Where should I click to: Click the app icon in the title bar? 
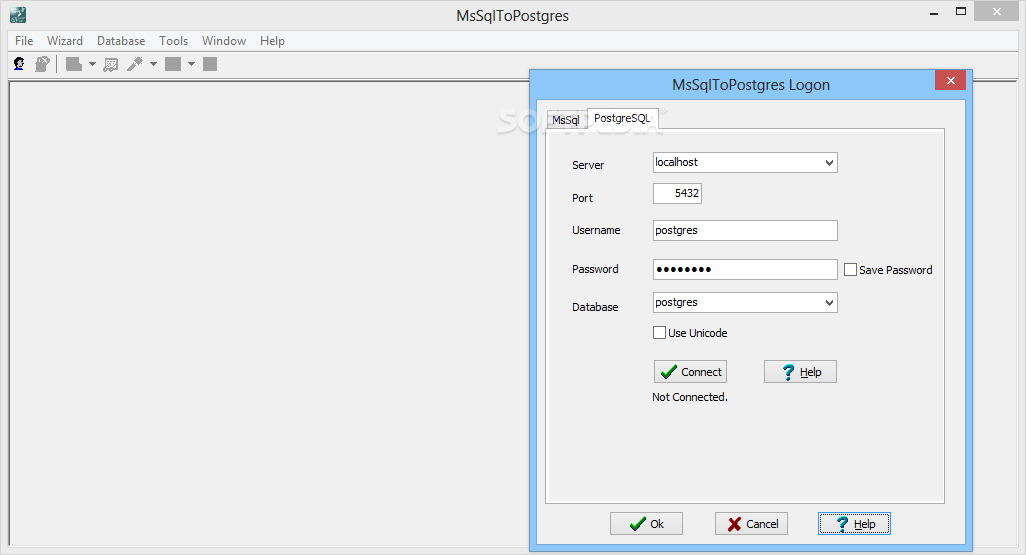18,15
